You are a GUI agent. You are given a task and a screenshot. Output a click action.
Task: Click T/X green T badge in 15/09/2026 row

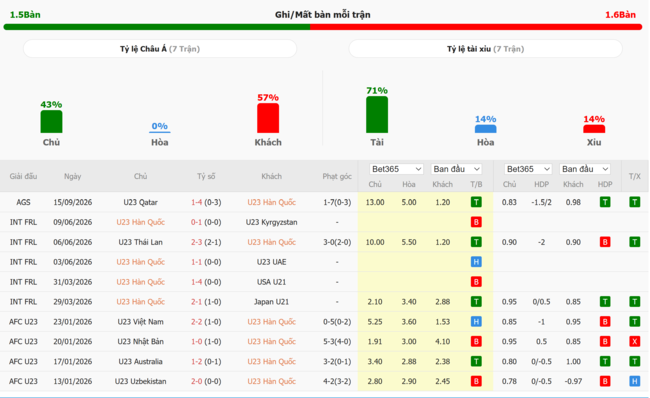point(635,202)
